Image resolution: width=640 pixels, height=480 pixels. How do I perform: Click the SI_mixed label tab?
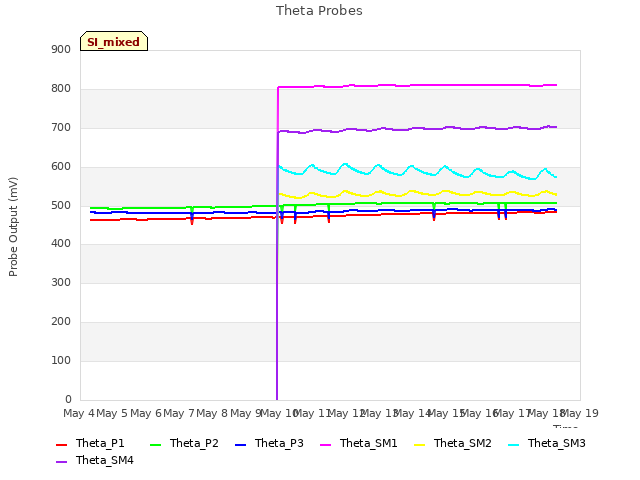click(114, 41)
